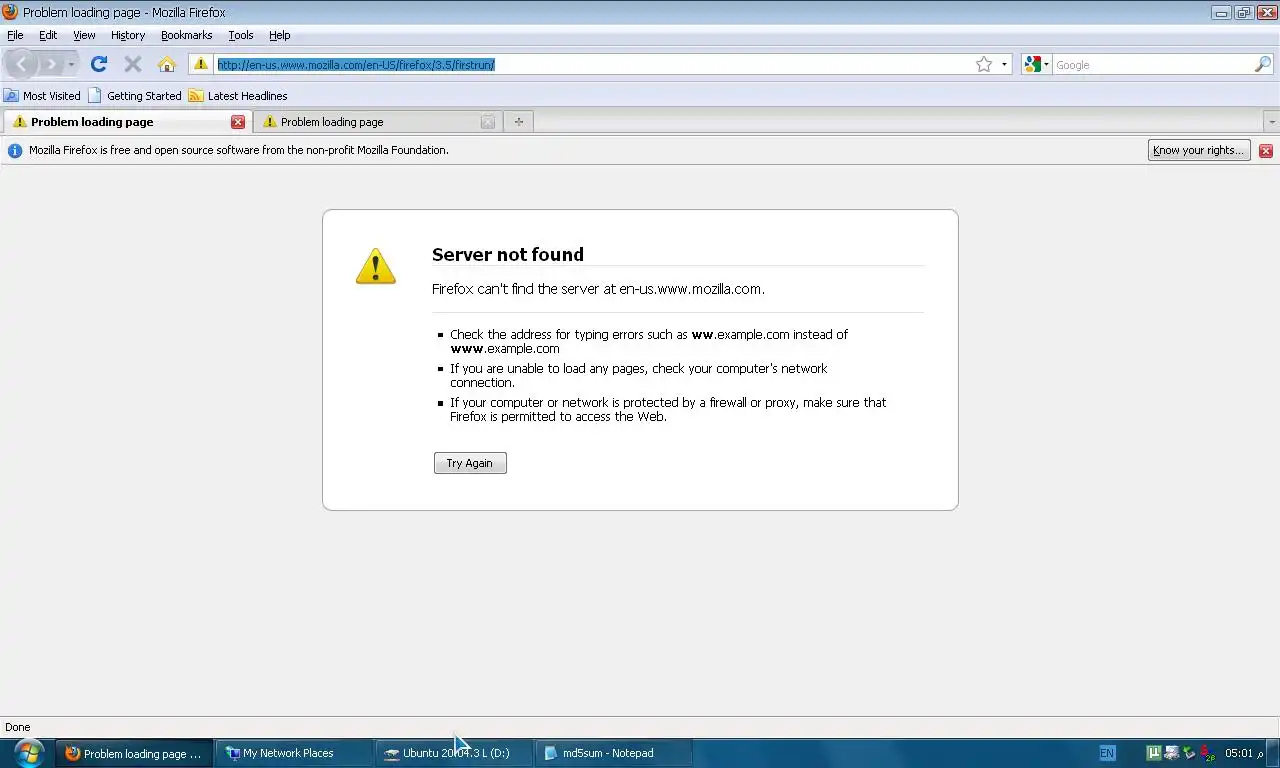The width and height of the screenshot is (1280, 768).
Task: Open the Latest Headlines feed bookmark
Action: 238,96
